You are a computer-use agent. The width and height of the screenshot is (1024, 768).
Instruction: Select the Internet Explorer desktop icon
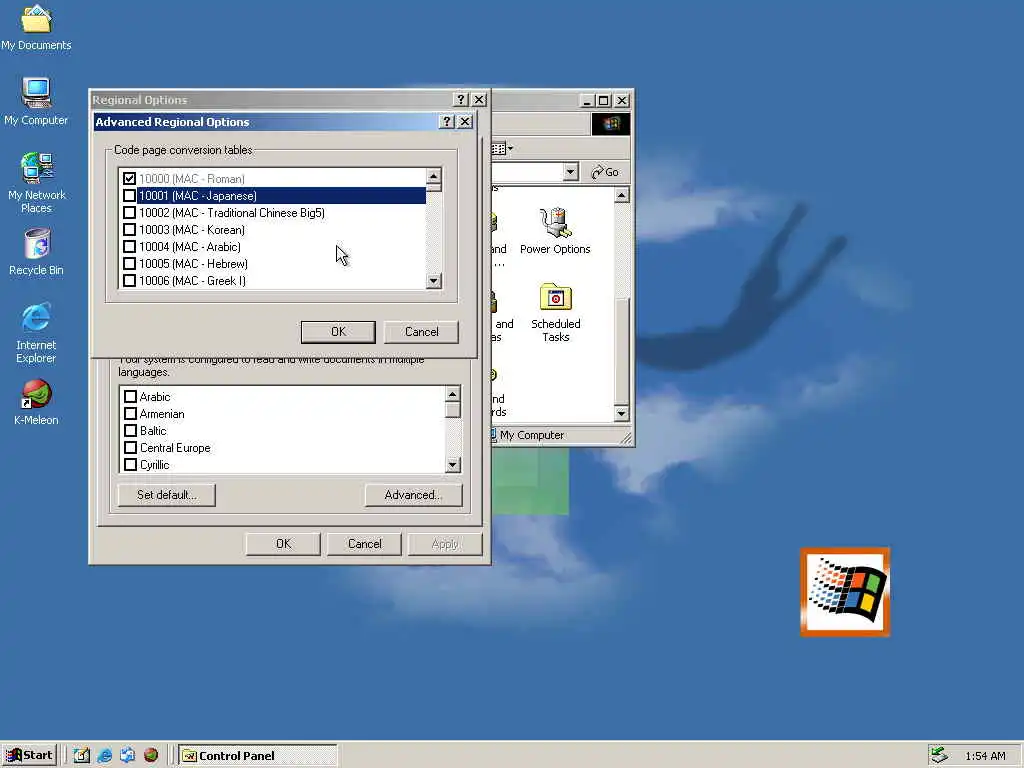pyautogui.click(x=36, y=332)
